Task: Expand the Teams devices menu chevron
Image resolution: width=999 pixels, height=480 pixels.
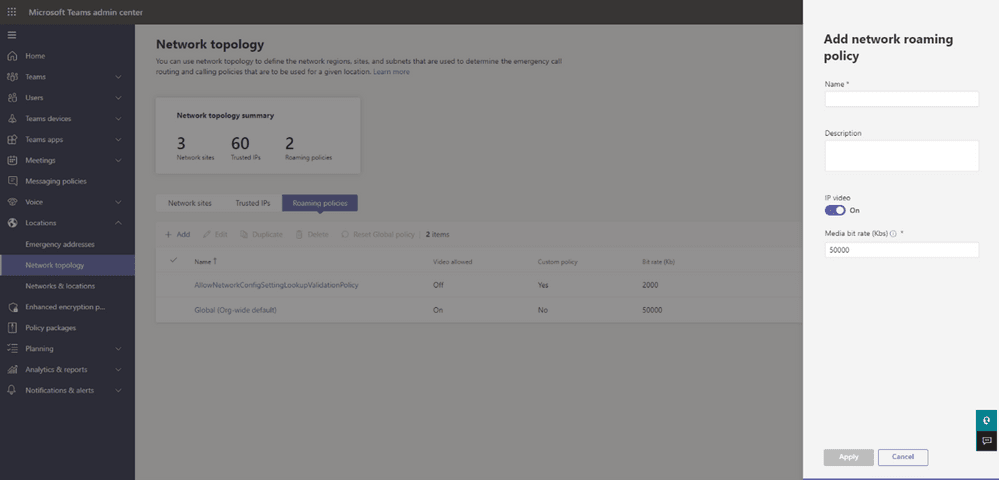Action: click(119, 119)
